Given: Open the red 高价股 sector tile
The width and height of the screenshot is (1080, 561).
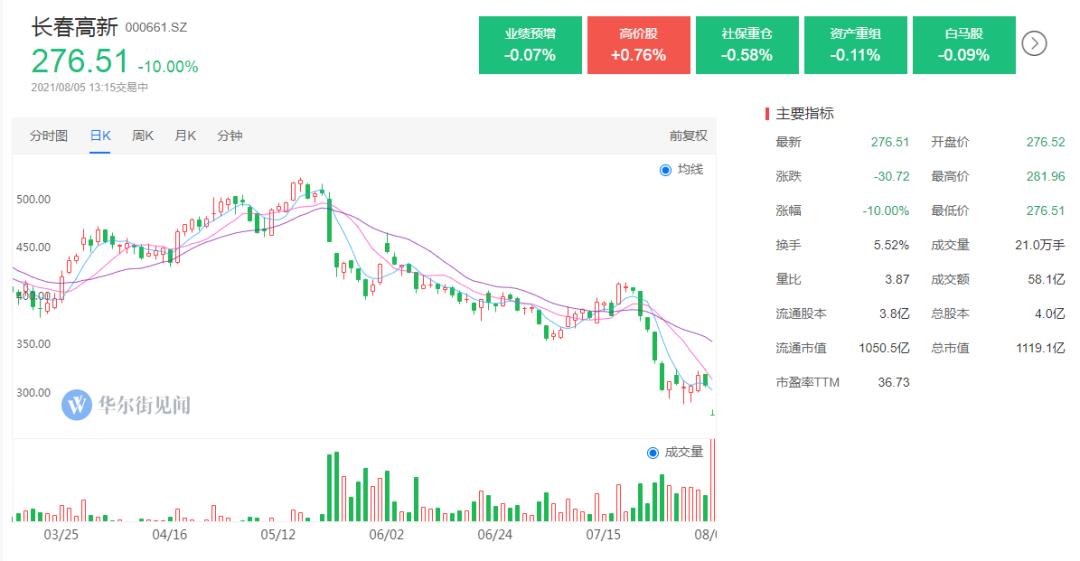Looking at the screenshot, I should (x=638, y=45).
